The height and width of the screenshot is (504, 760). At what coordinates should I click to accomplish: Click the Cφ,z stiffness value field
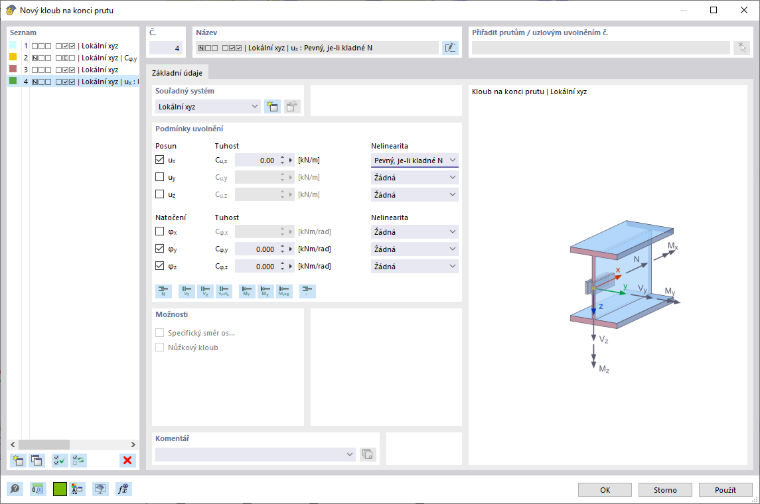(x=256, y=267)
